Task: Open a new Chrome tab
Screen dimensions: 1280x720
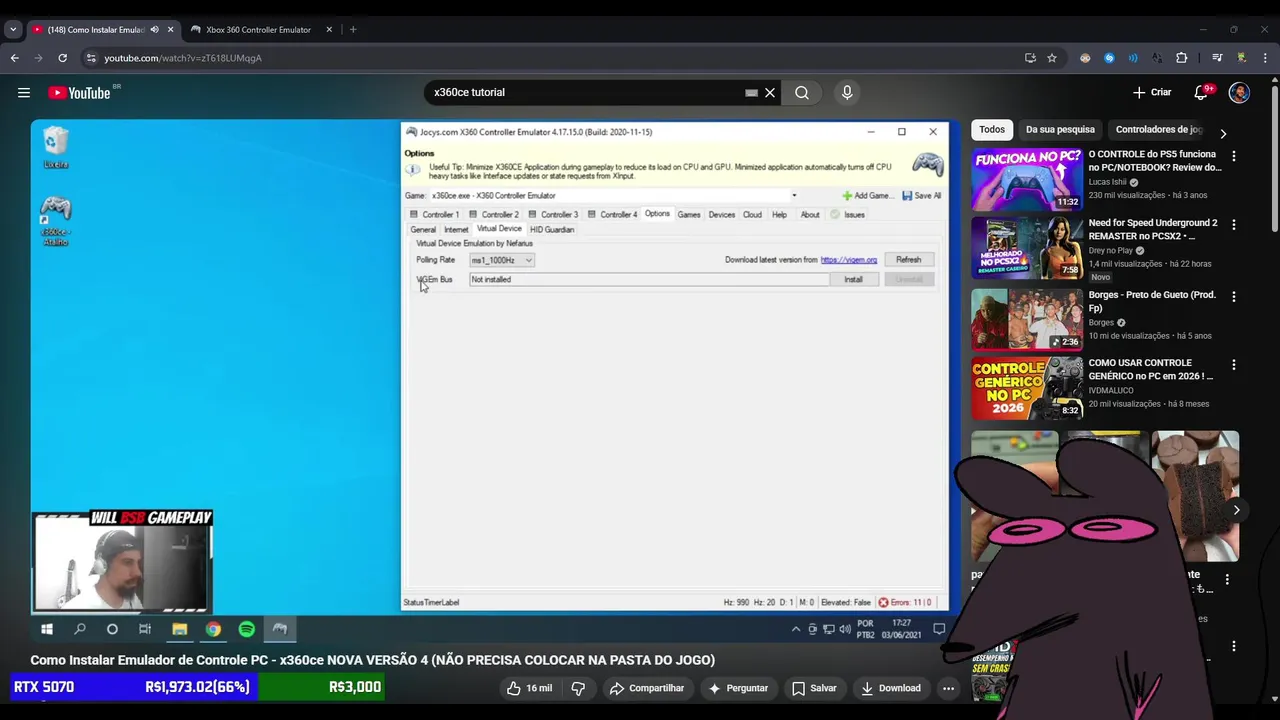Action: click(353, 30)
